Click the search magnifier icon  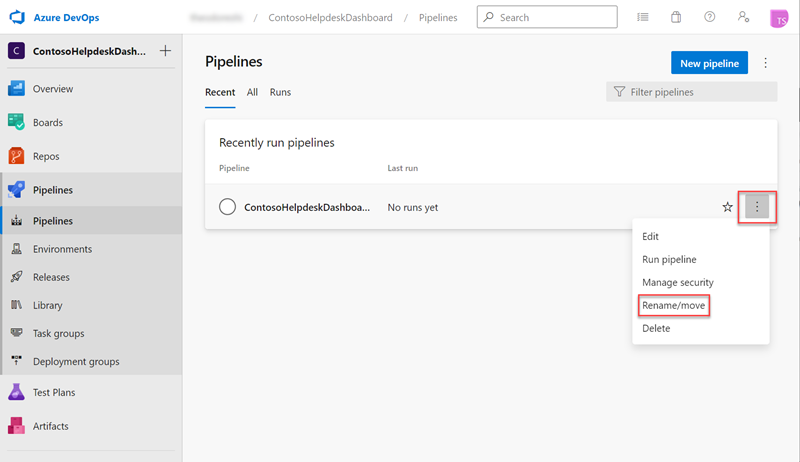[x=489, y=17]
